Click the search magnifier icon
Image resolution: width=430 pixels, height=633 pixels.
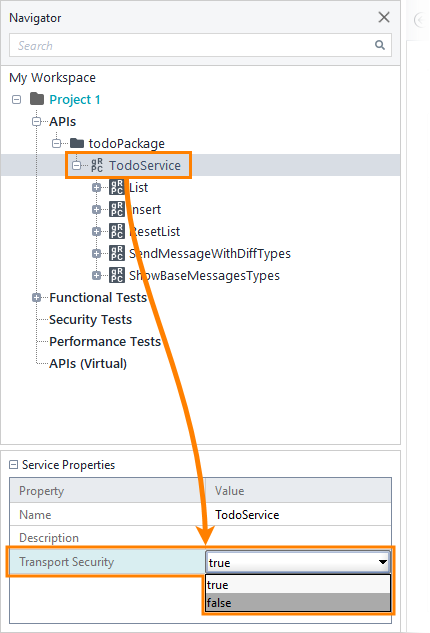380,45
